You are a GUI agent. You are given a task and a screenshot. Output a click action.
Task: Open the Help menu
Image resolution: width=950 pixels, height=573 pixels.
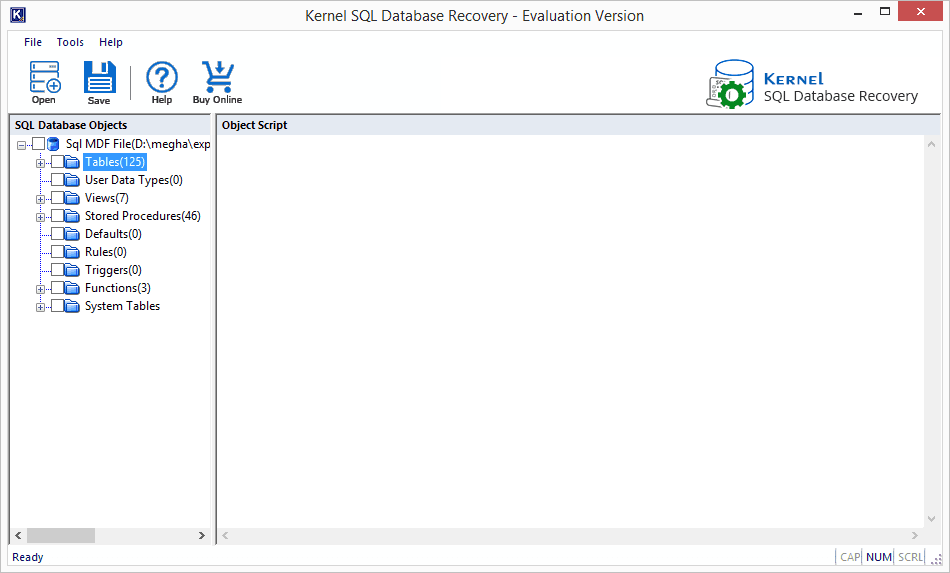click(x=111, y=42)
